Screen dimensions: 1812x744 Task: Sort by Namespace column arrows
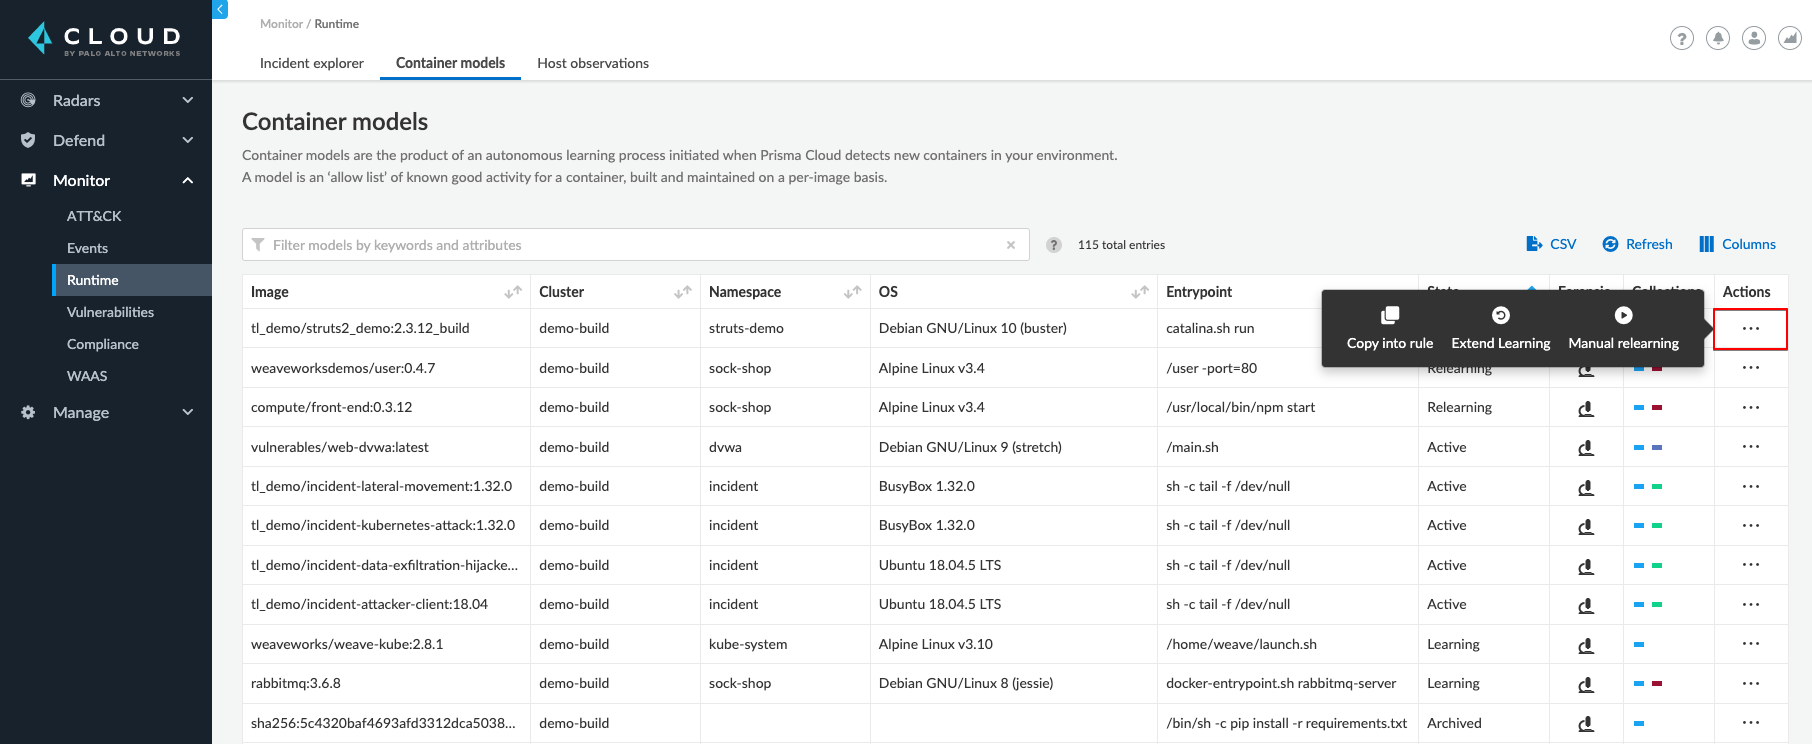[853, 292]
